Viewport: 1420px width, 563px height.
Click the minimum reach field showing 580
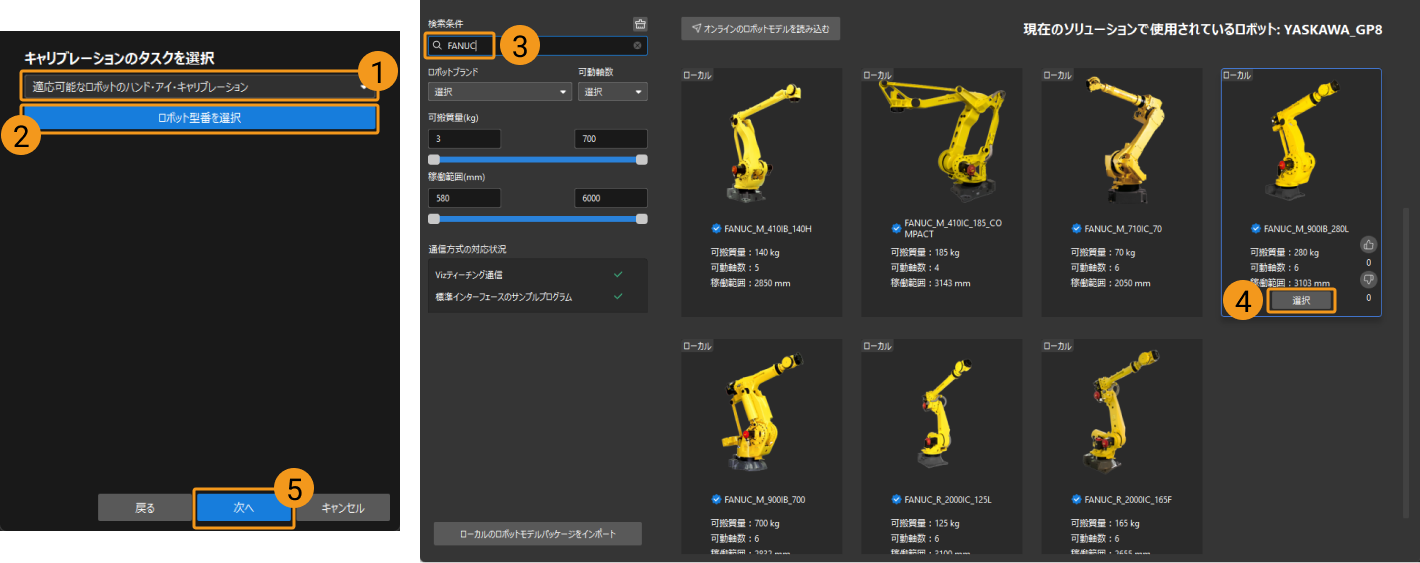click(464, 198)
